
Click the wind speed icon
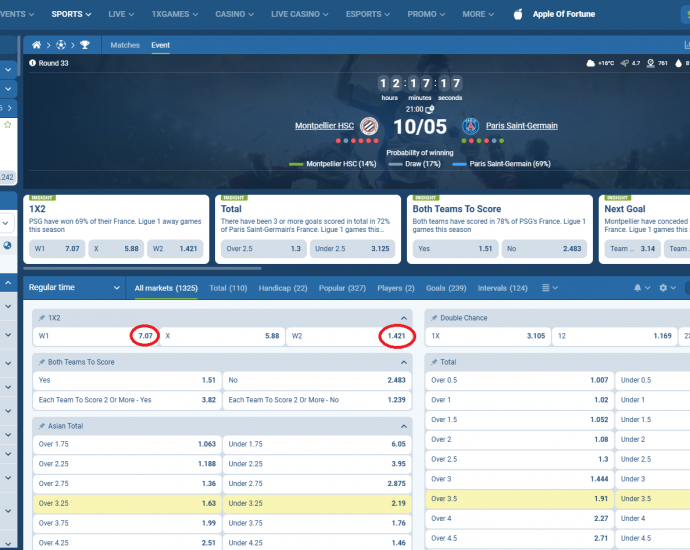click(624, 63)
